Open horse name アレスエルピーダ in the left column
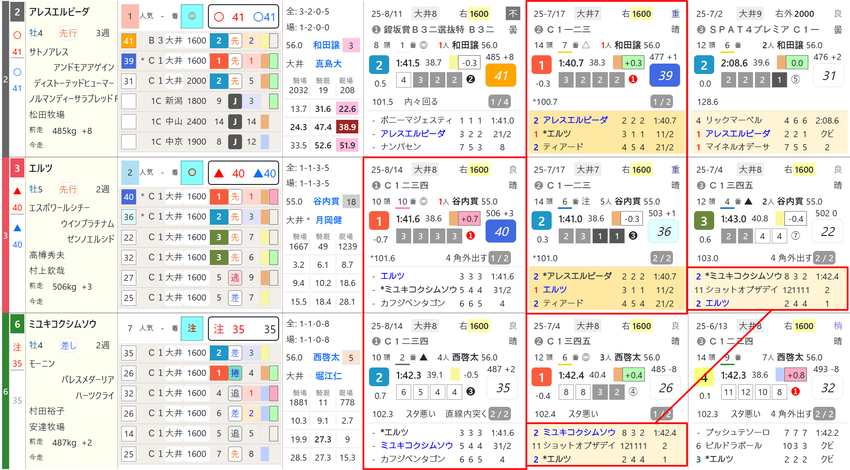Screen dimensions: 850x470 (x=59, y=12)
